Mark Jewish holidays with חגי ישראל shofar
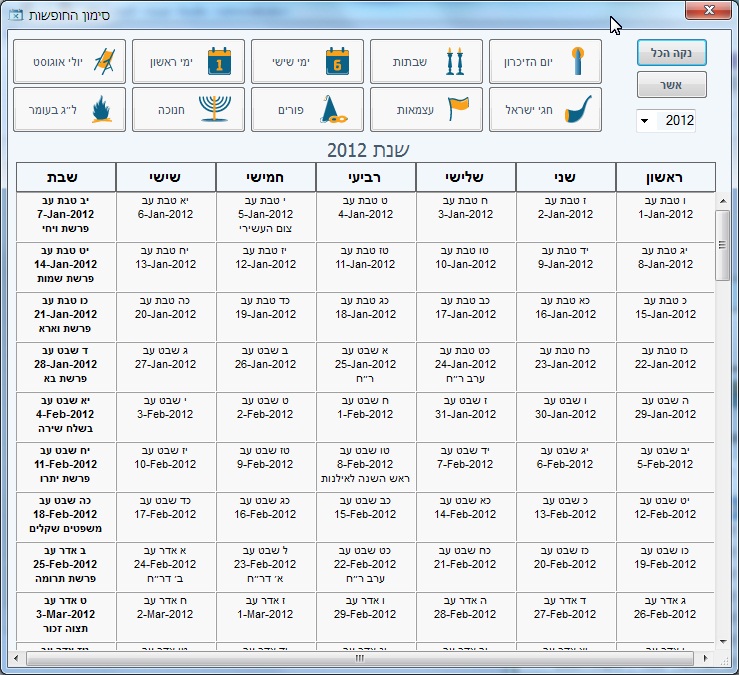Screen dimensions: 739x675 click(x=545, y=110)
